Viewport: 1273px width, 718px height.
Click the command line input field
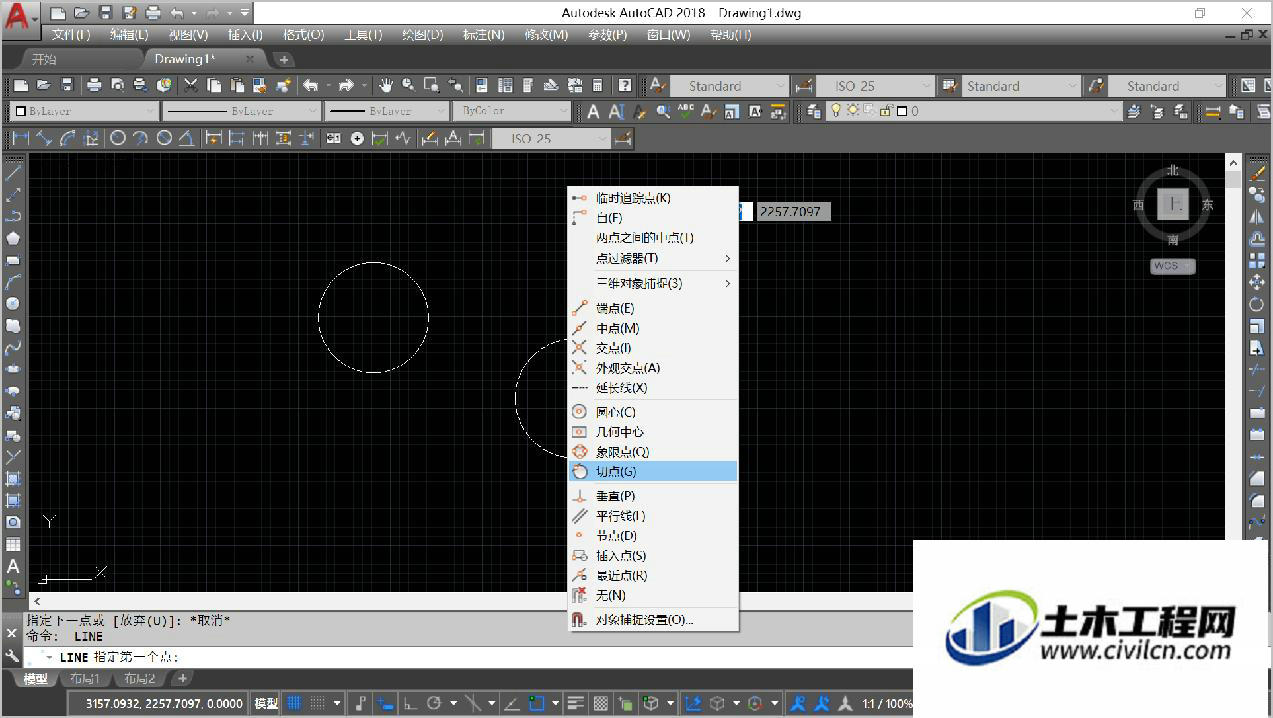tap(468, 657)
